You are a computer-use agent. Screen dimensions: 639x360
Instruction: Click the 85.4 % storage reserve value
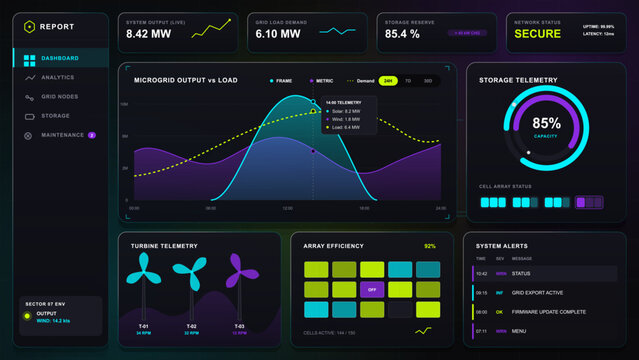[402, 34]
